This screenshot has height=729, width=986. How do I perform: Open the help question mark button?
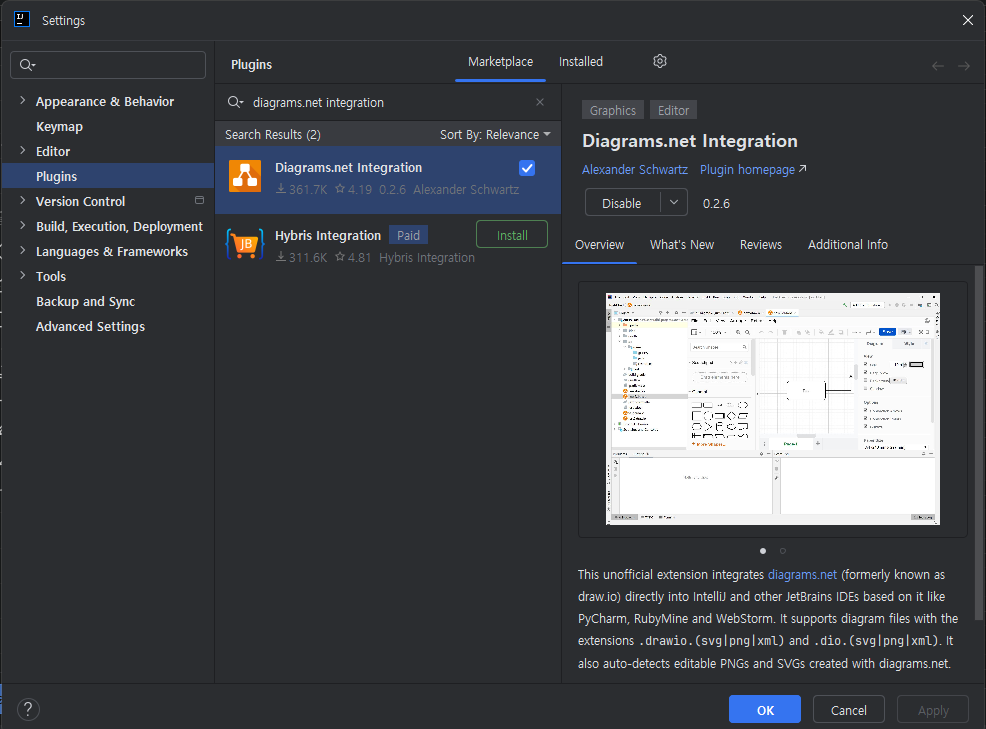tap(28, 710)
